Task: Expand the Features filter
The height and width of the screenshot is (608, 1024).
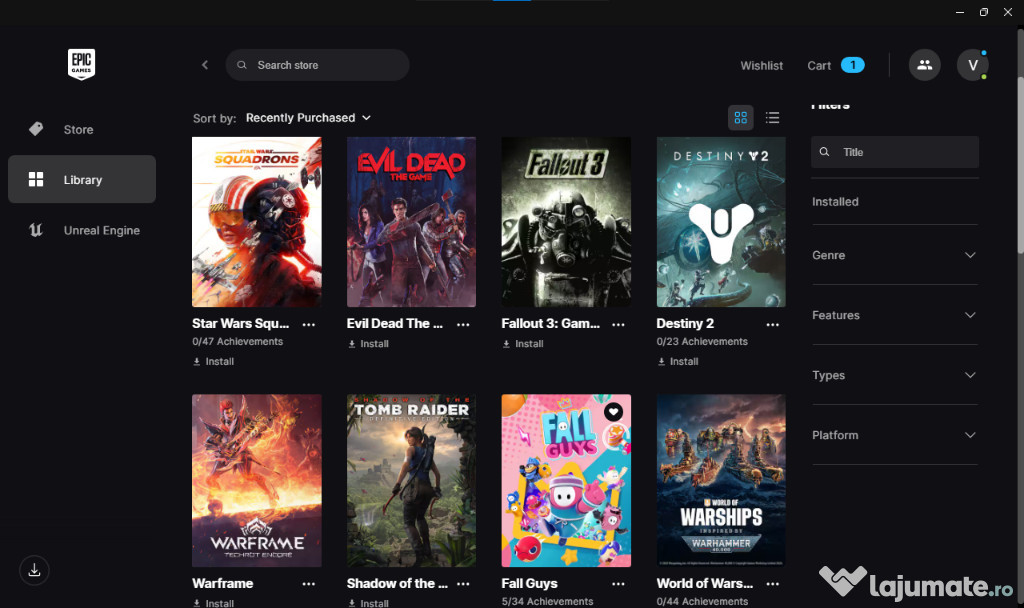Action: tap(895, 315)
